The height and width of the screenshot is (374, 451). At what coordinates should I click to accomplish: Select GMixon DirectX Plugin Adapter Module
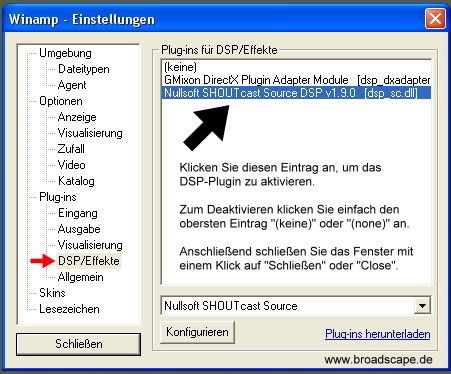pos(296,80)
